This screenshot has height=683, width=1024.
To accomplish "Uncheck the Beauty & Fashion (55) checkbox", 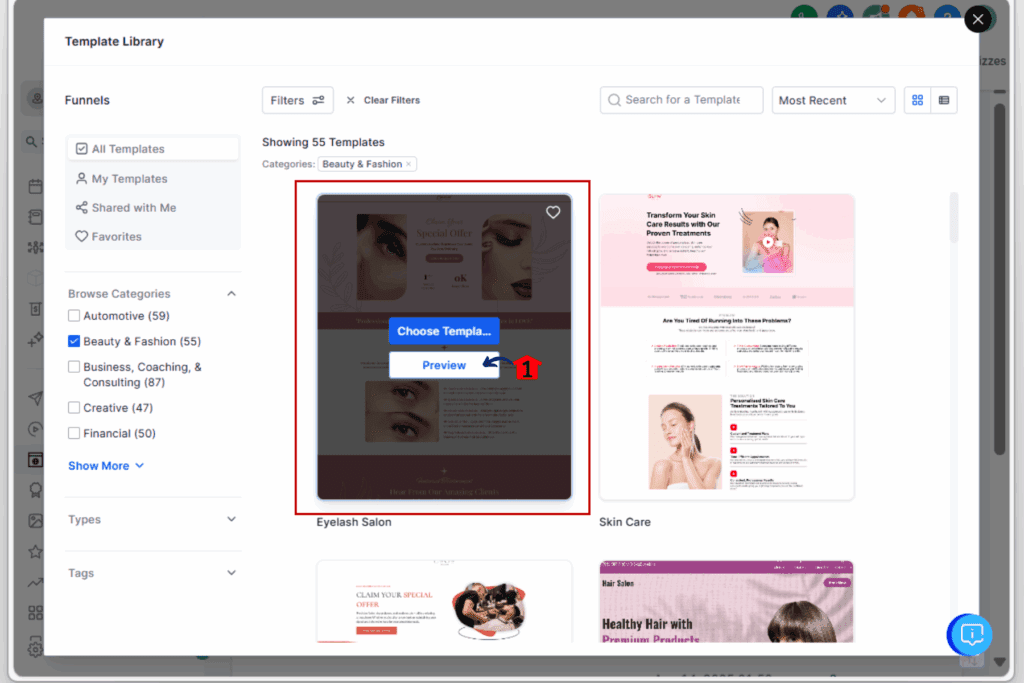I will (x=74, y=341).
